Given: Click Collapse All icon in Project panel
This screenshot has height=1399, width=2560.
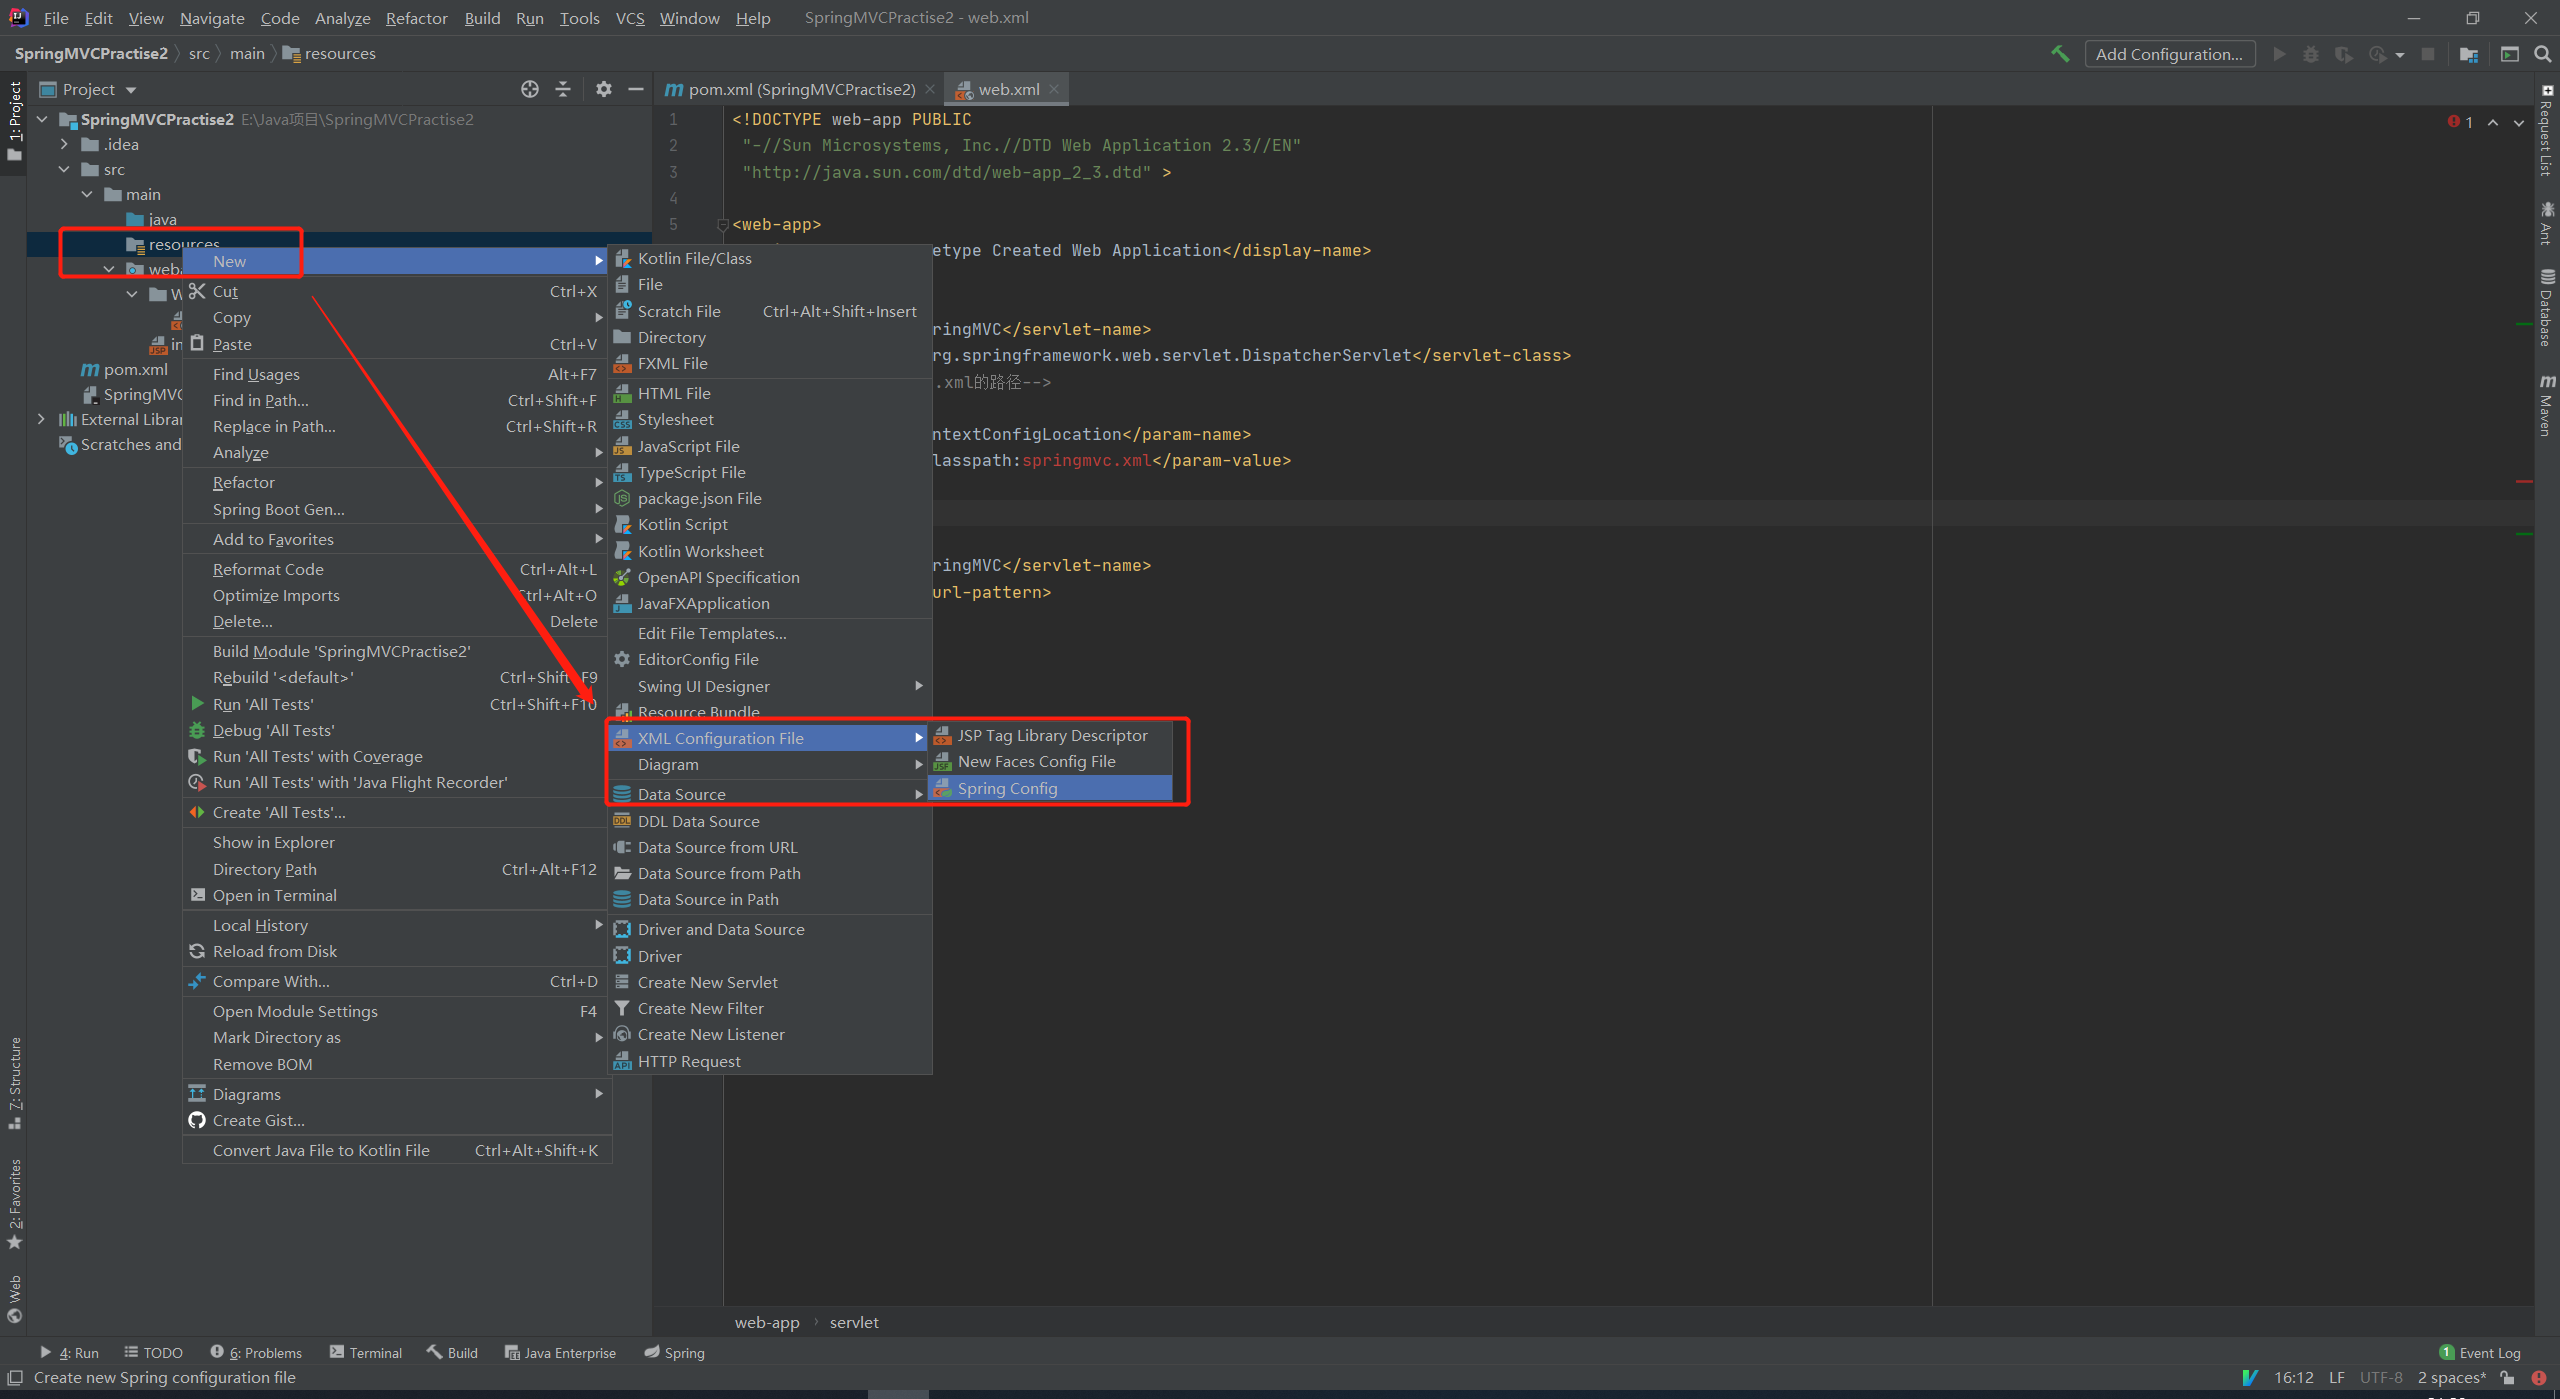Looking at the screenshot, I should coord(563,89).
